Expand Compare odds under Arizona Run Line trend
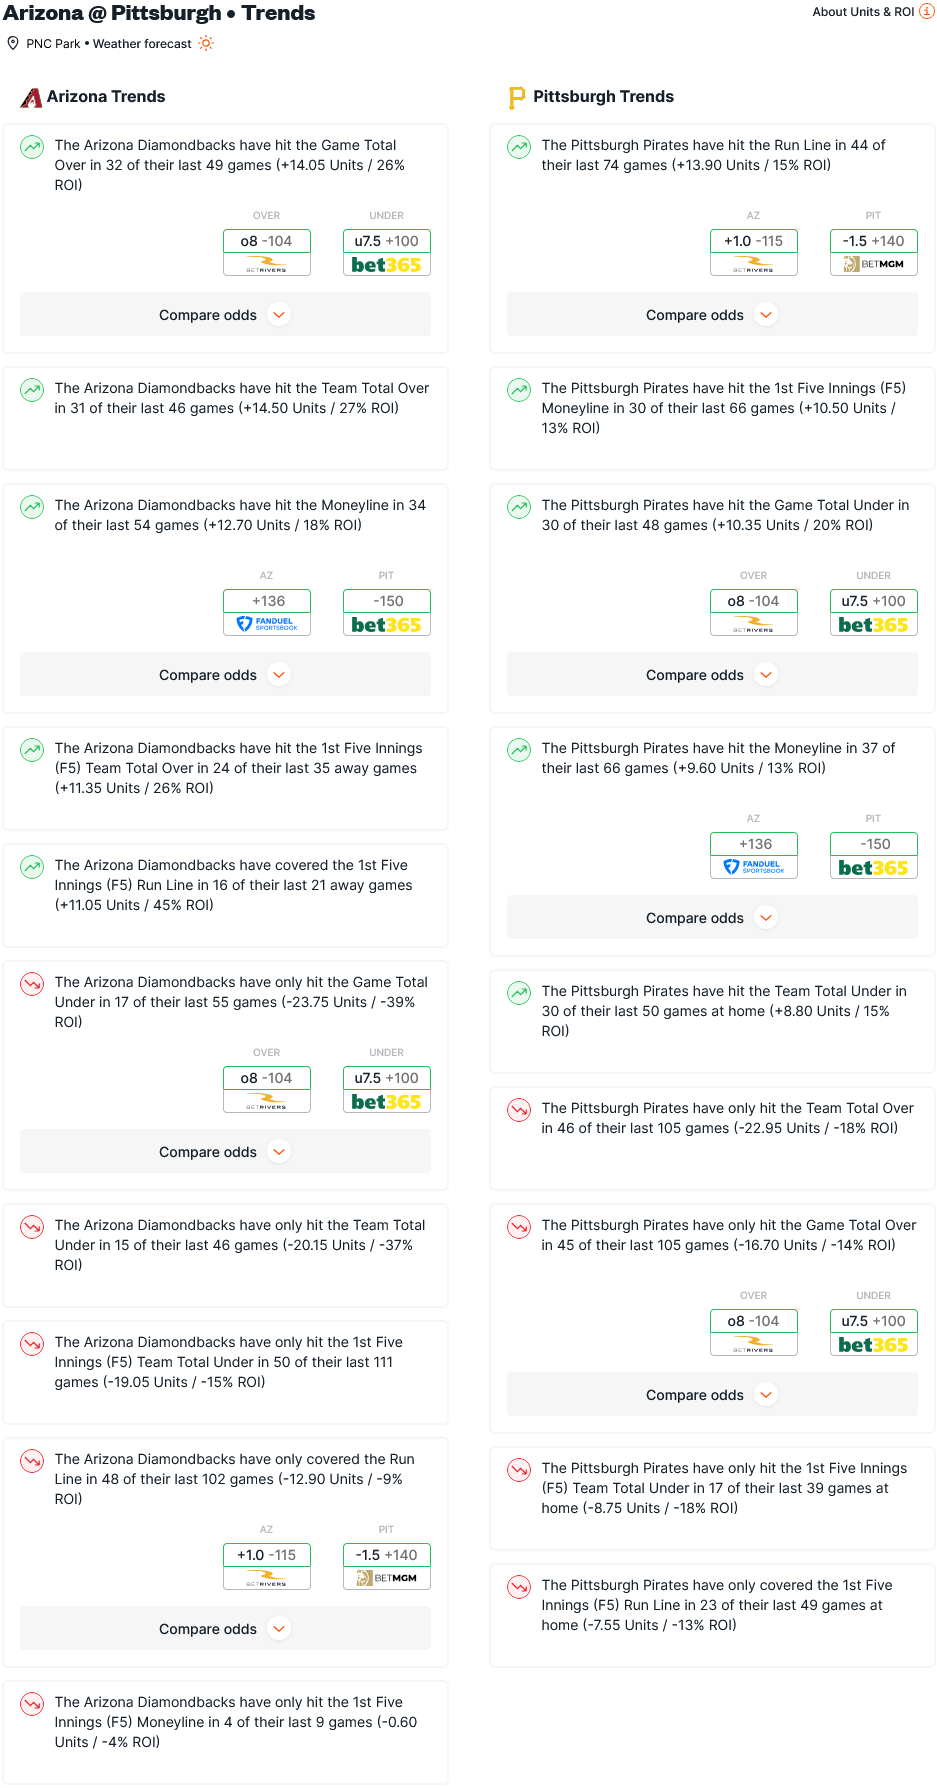 [225, 1629]
